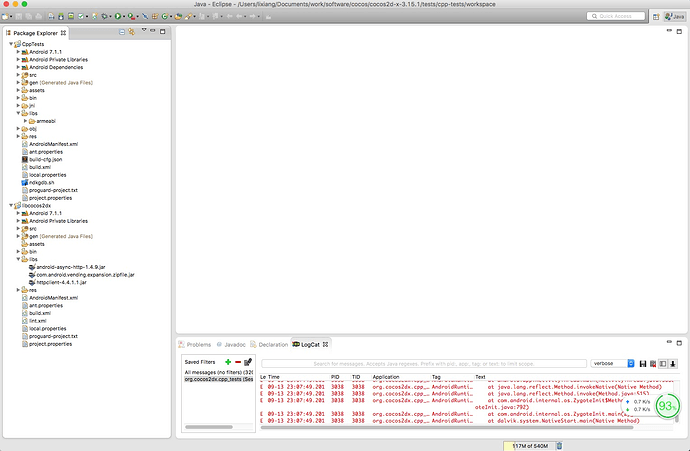
Task: Click the Run External Tools icon
Action: [131, 16]
